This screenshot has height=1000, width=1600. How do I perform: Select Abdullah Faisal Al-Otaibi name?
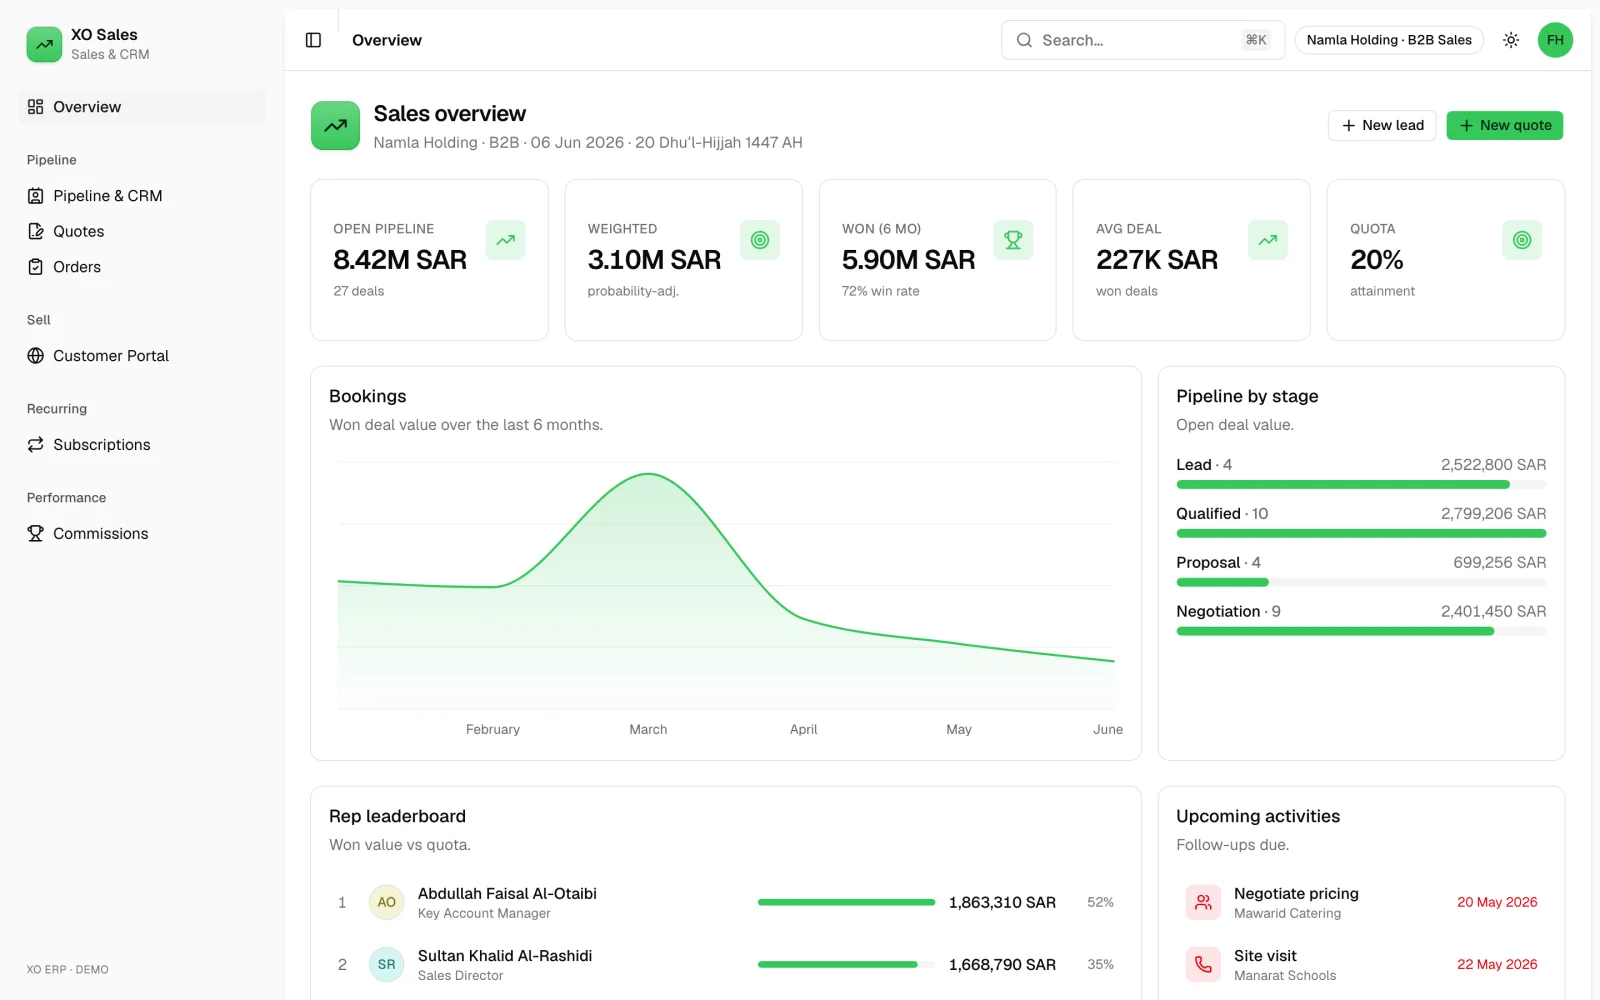coord(507,893)
